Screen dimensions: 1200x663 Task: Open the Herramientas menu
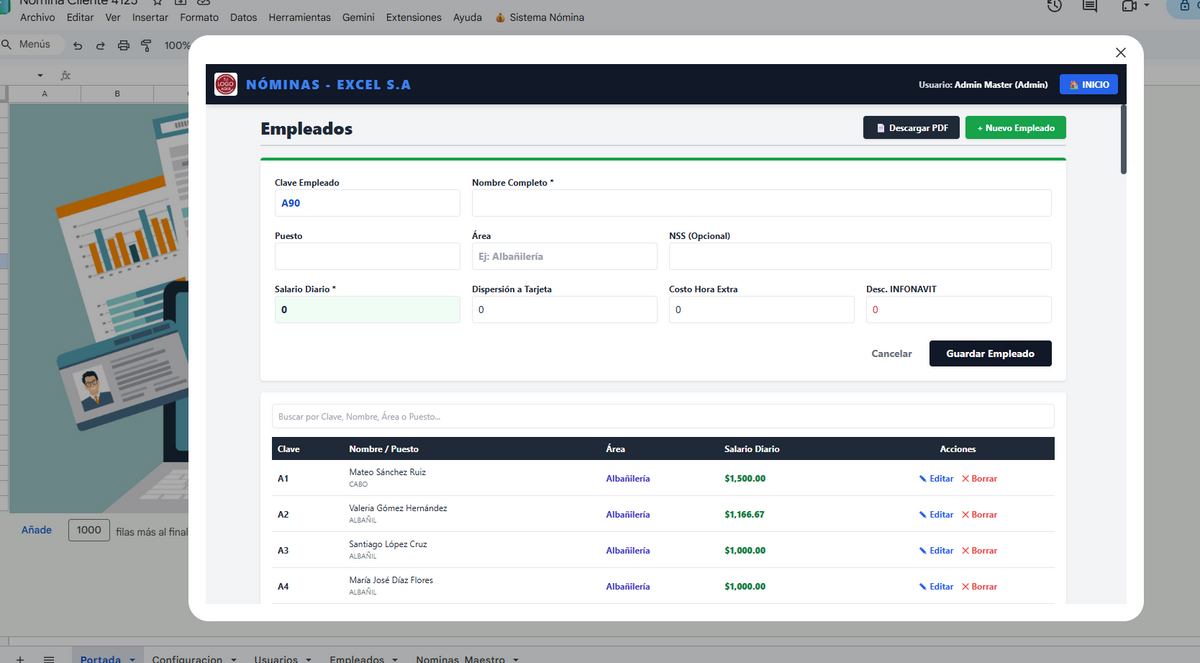(300, 18)
